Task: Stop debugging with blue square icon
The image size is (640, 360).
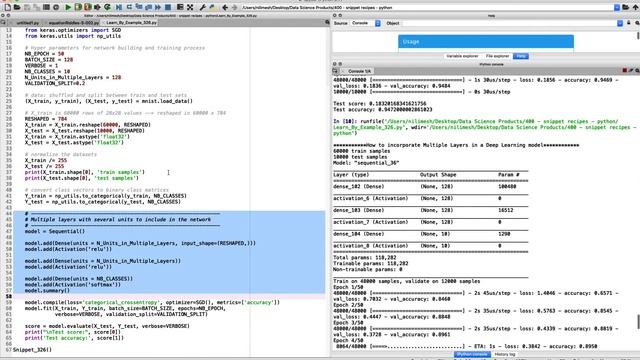Action: 168,7
